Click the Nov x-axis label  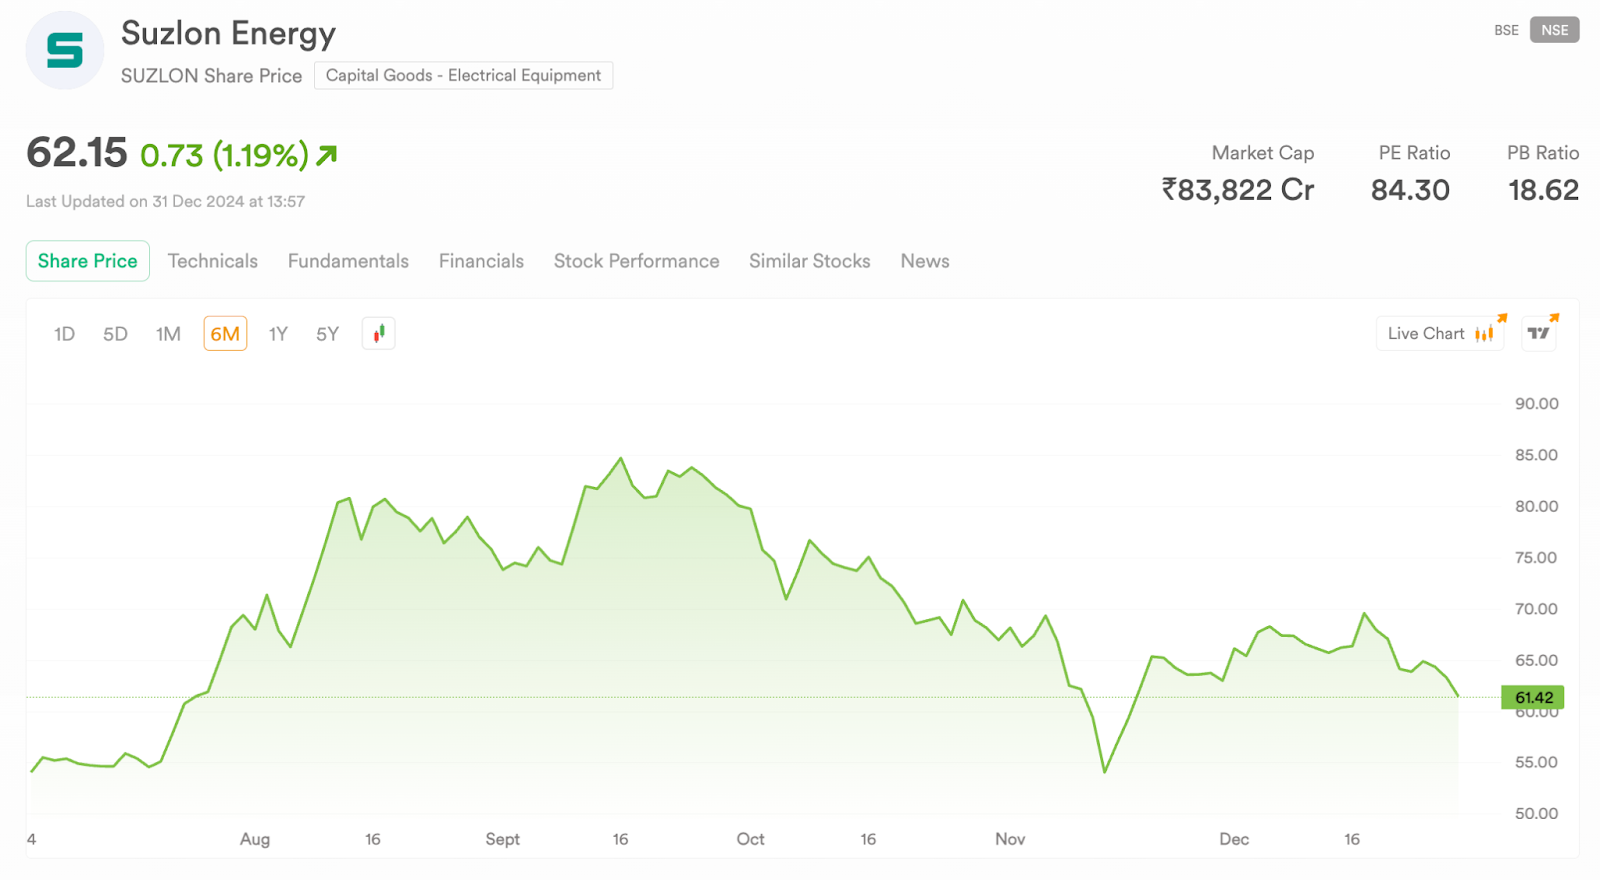(1010, 839)
